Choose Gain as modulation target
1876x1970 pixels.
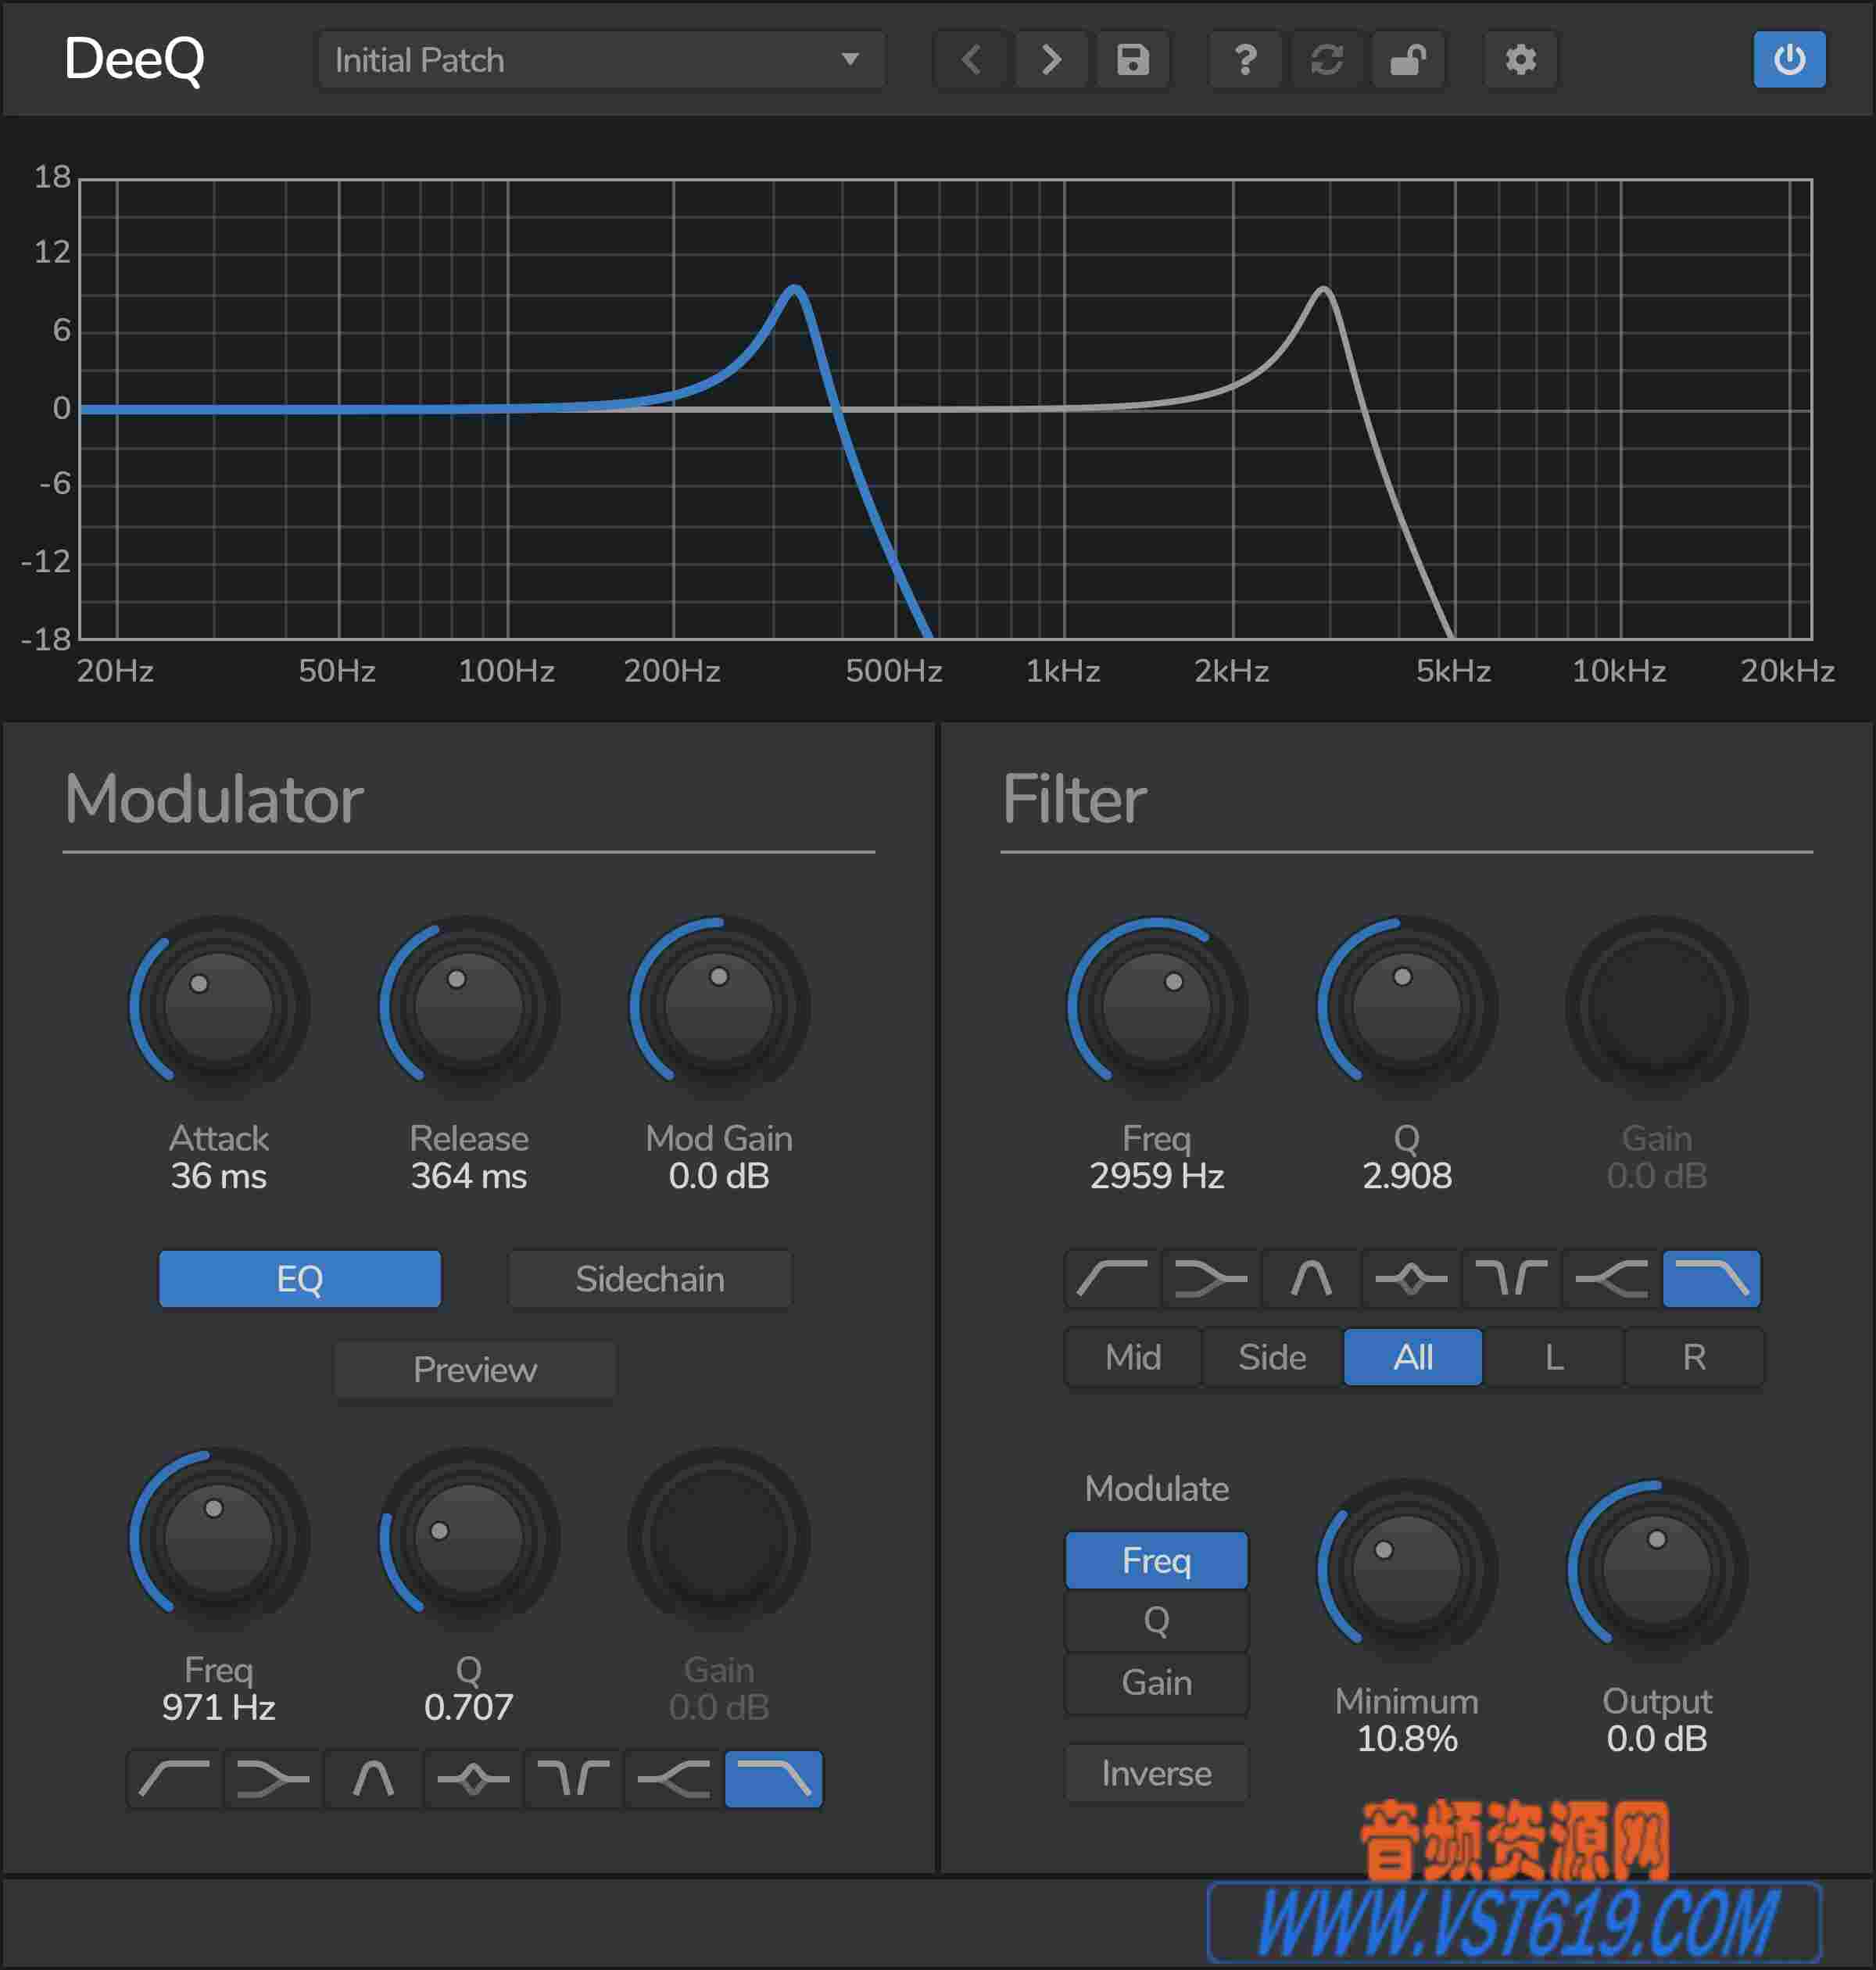coord(1156,1683)
